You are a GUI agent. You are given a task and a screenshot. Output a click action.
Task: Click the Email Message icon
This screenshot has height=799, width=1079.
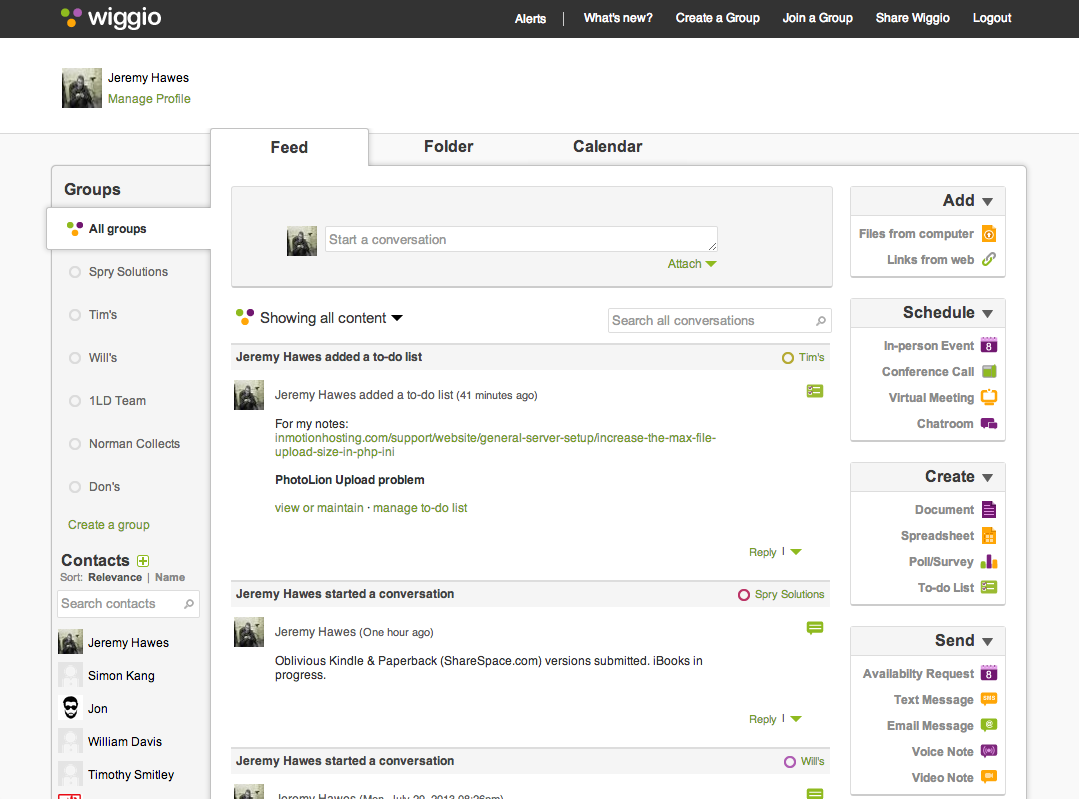[x=989, y=725]
